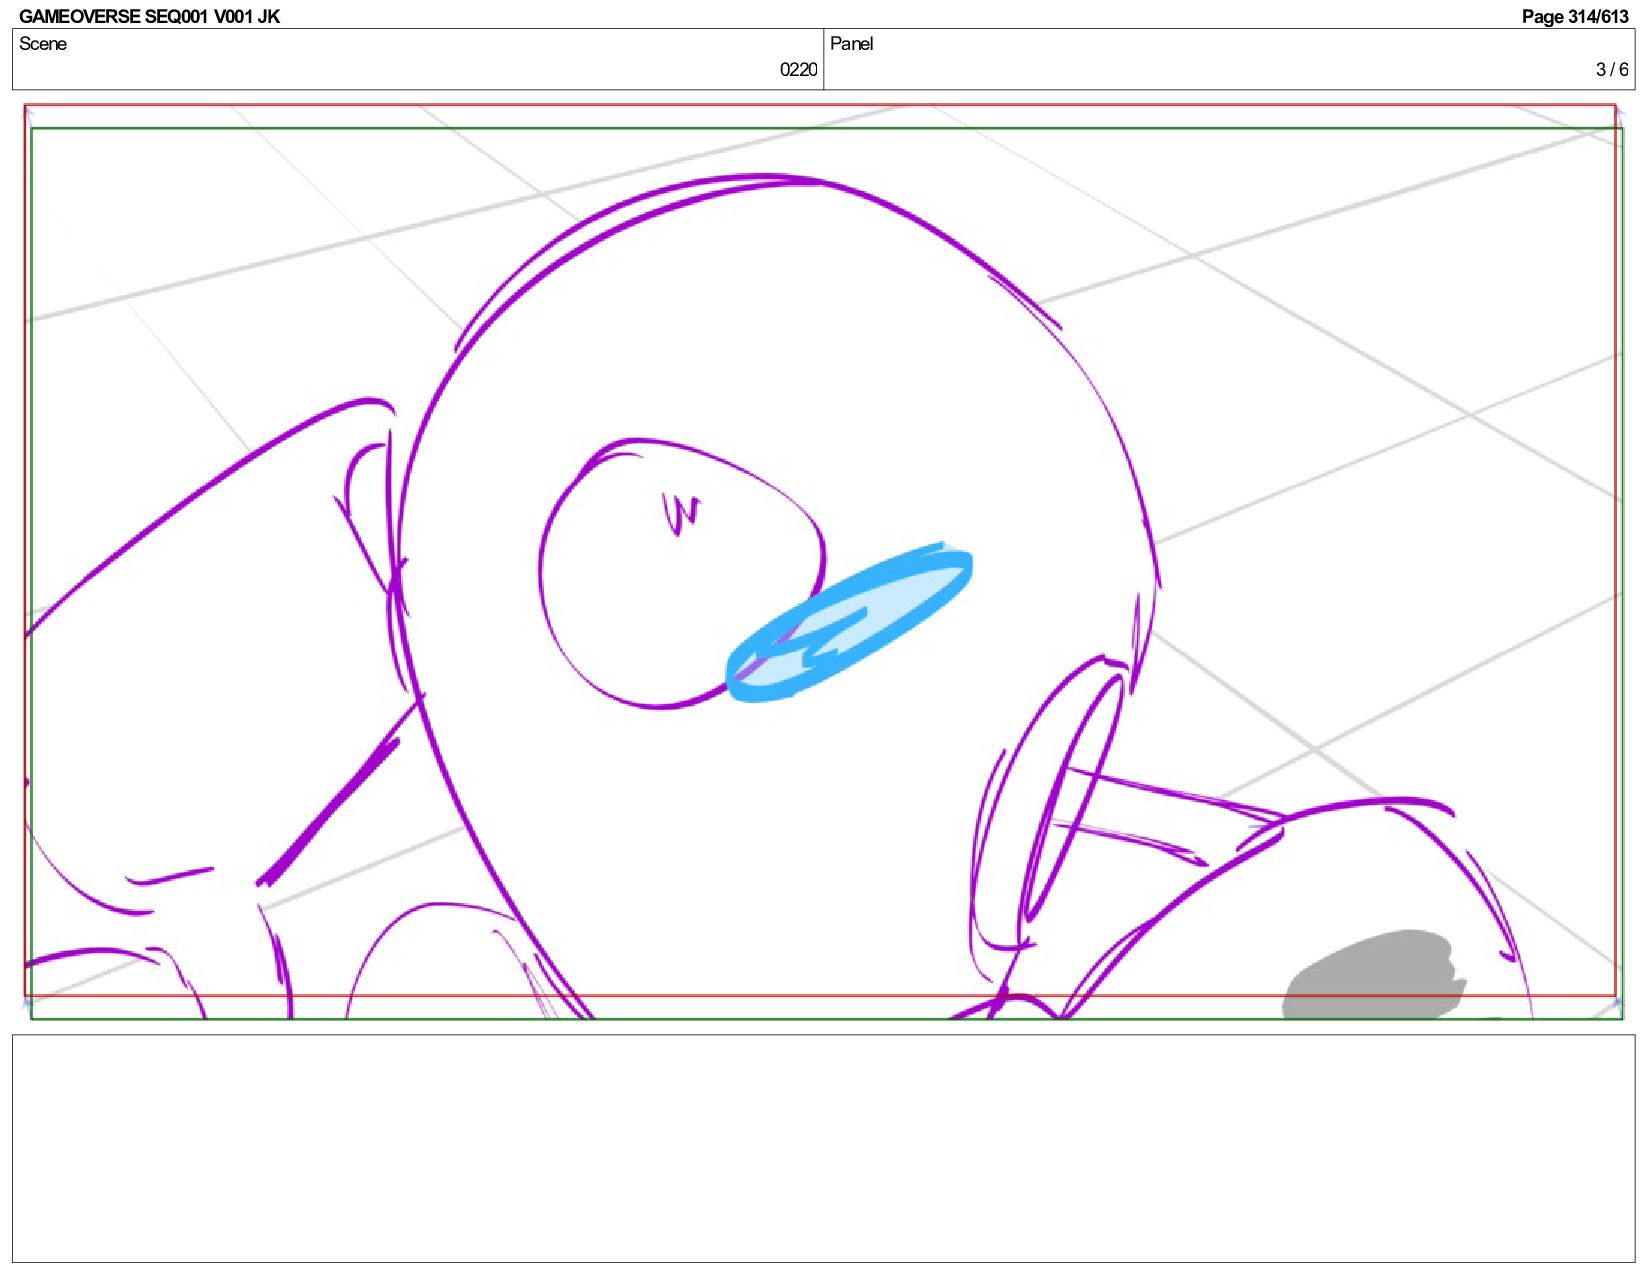Image resolution: width=1650 pixels, height=1275 pixels.
Task: Click the header text 'GAMEOVERSE SEQ001 V001 JK'
Action: (150, 16)
